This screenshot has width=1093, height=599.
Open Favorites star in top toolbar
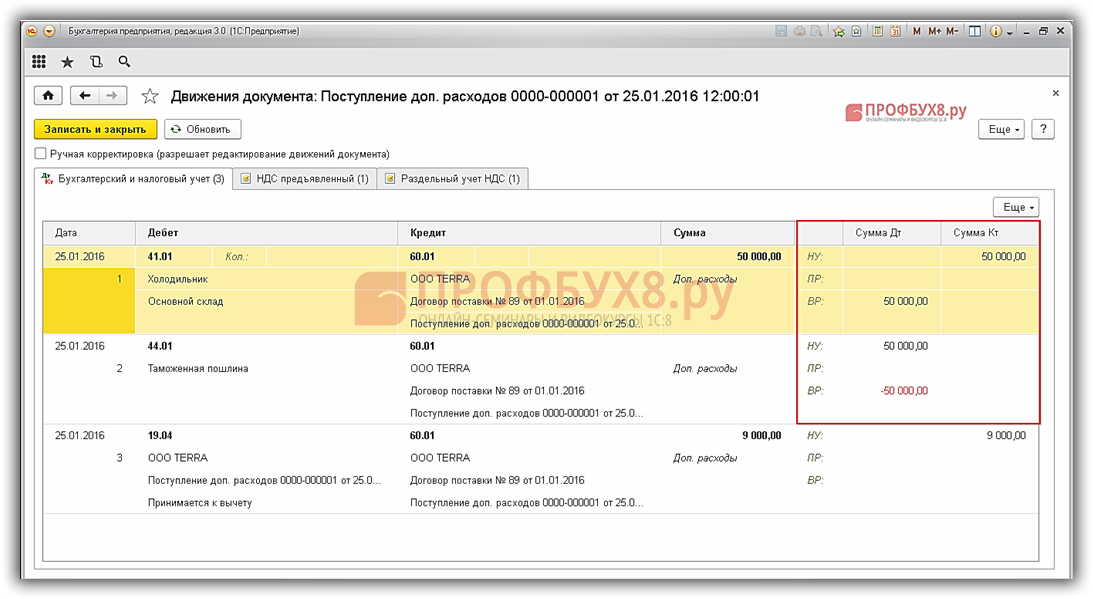(x=67, y=62)
